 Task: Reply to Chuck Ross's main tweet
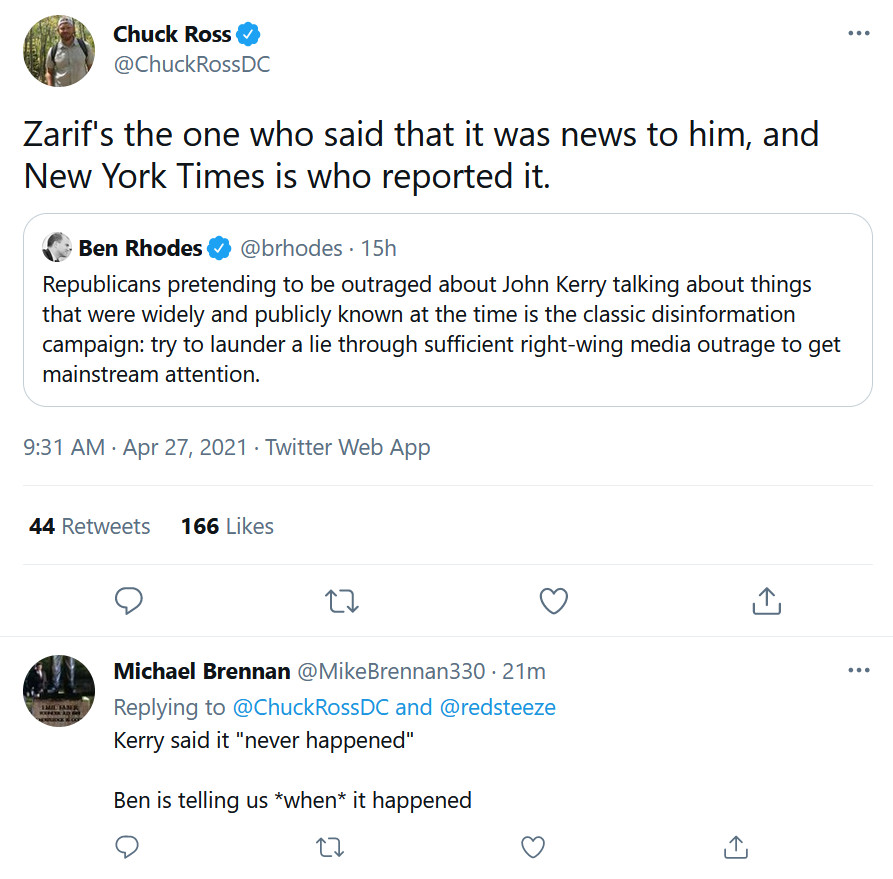click(128, 600)
